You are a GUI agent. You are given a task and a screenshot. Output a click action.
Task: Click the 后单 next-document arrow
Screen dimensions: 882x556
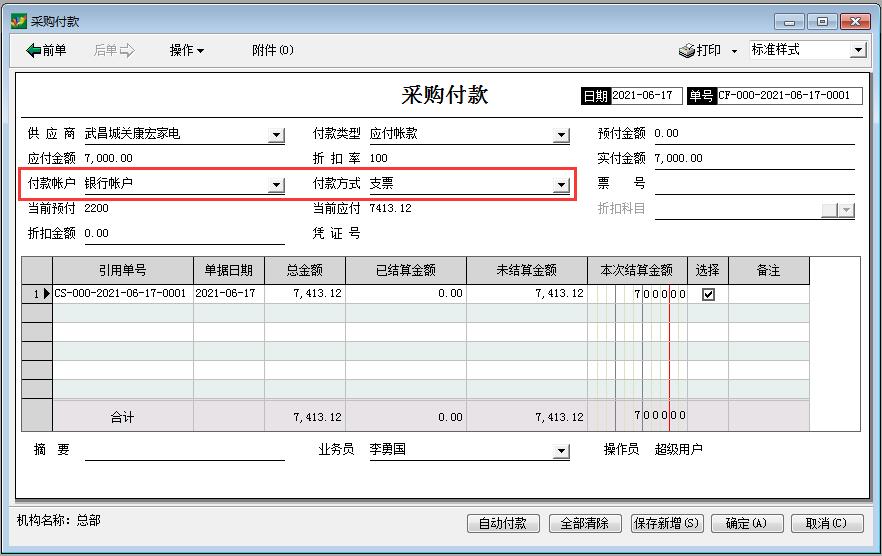(x=114, y=50)
